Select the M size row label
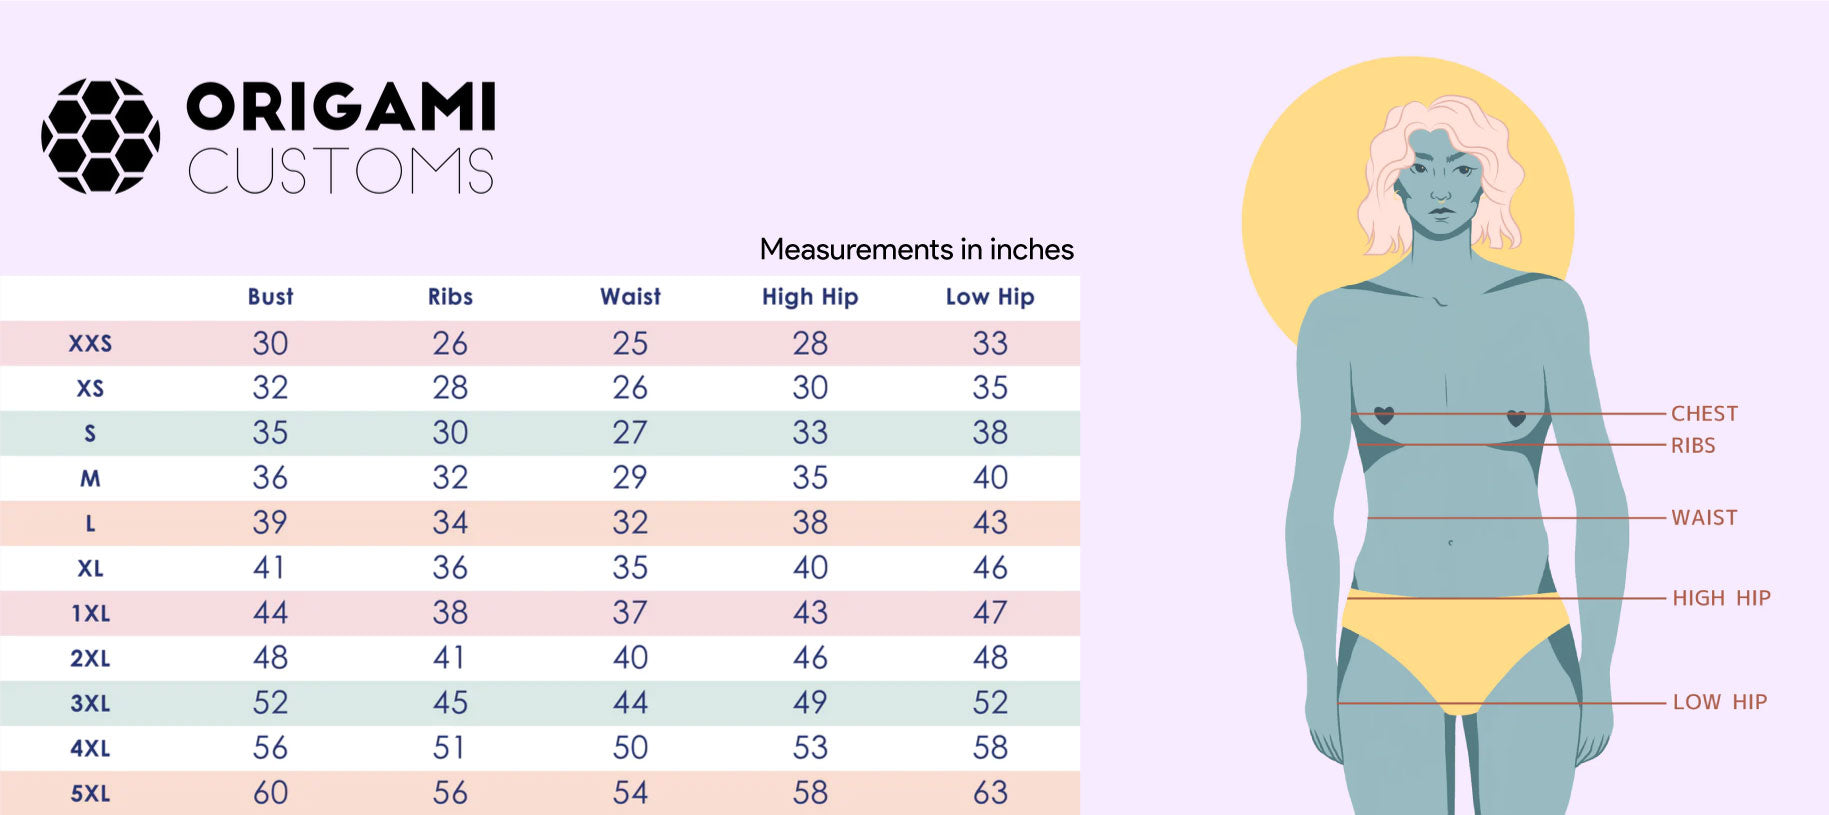This screenshot has width=1829, height=815. 90,479
